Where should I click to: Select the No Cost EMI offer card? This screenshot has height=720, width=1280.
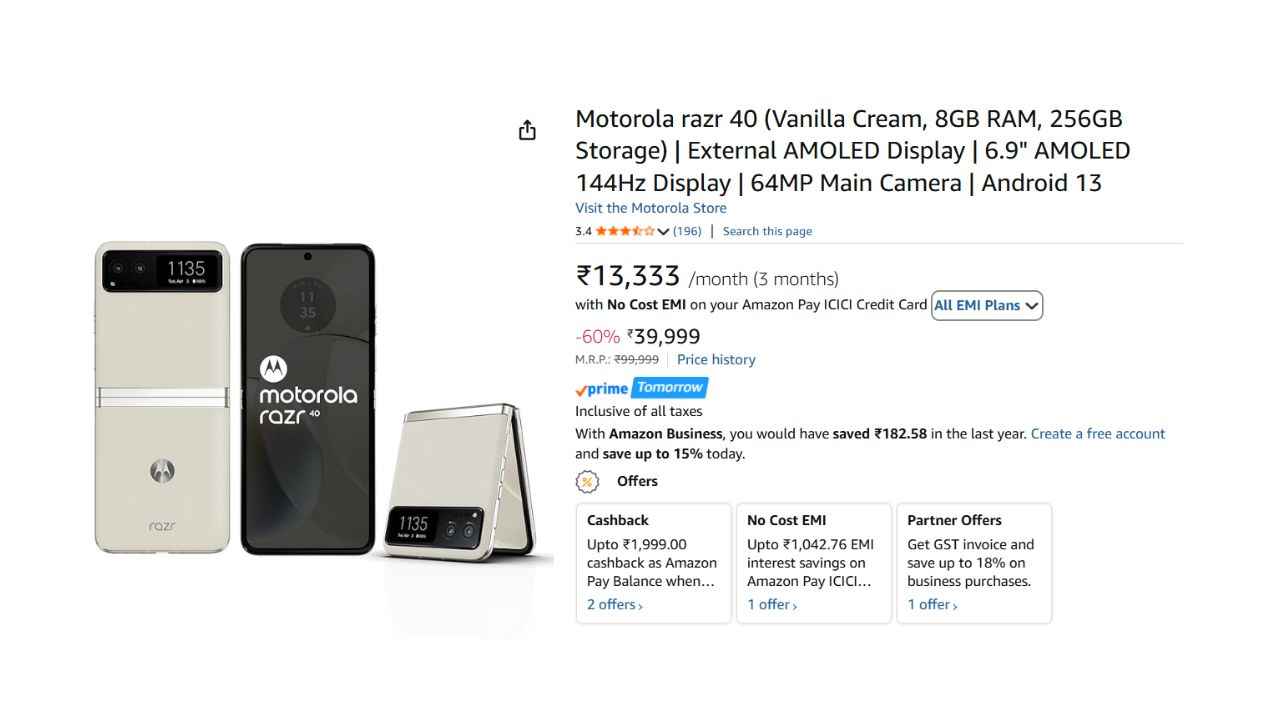coord(814,563)
